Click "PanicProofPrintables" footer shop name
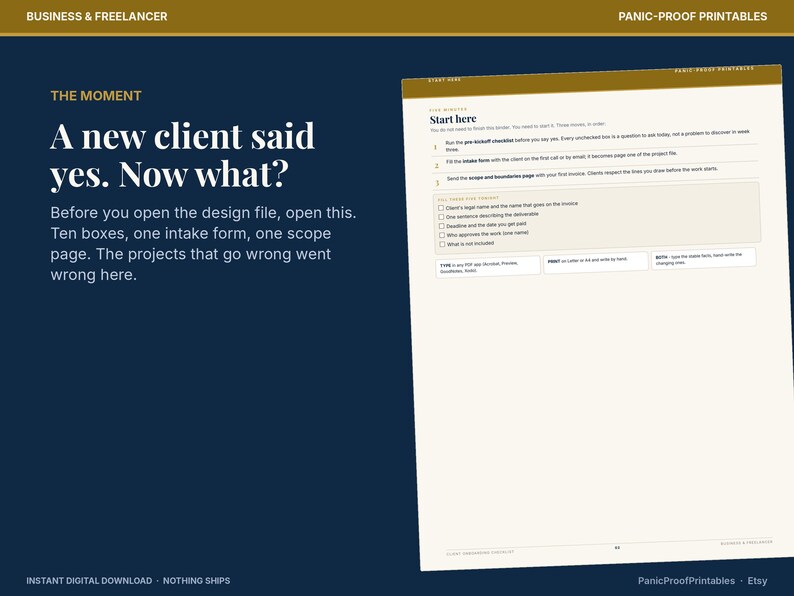The image size is (794, 596). coord(686,581)
